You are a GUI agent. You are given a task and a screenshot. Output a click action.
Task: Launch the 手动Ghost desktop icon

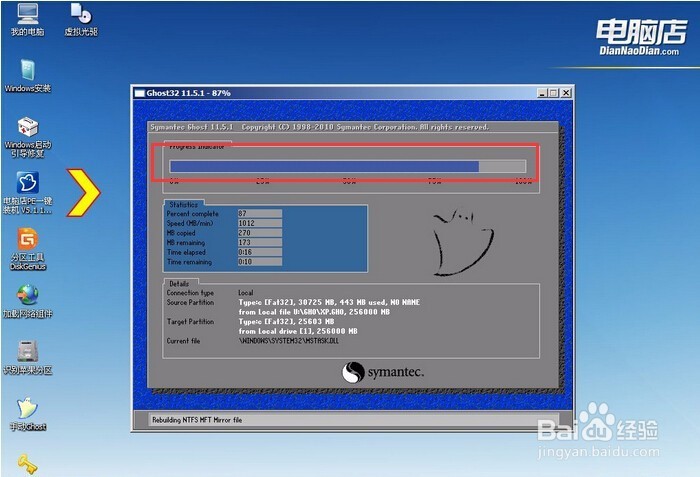28,414
